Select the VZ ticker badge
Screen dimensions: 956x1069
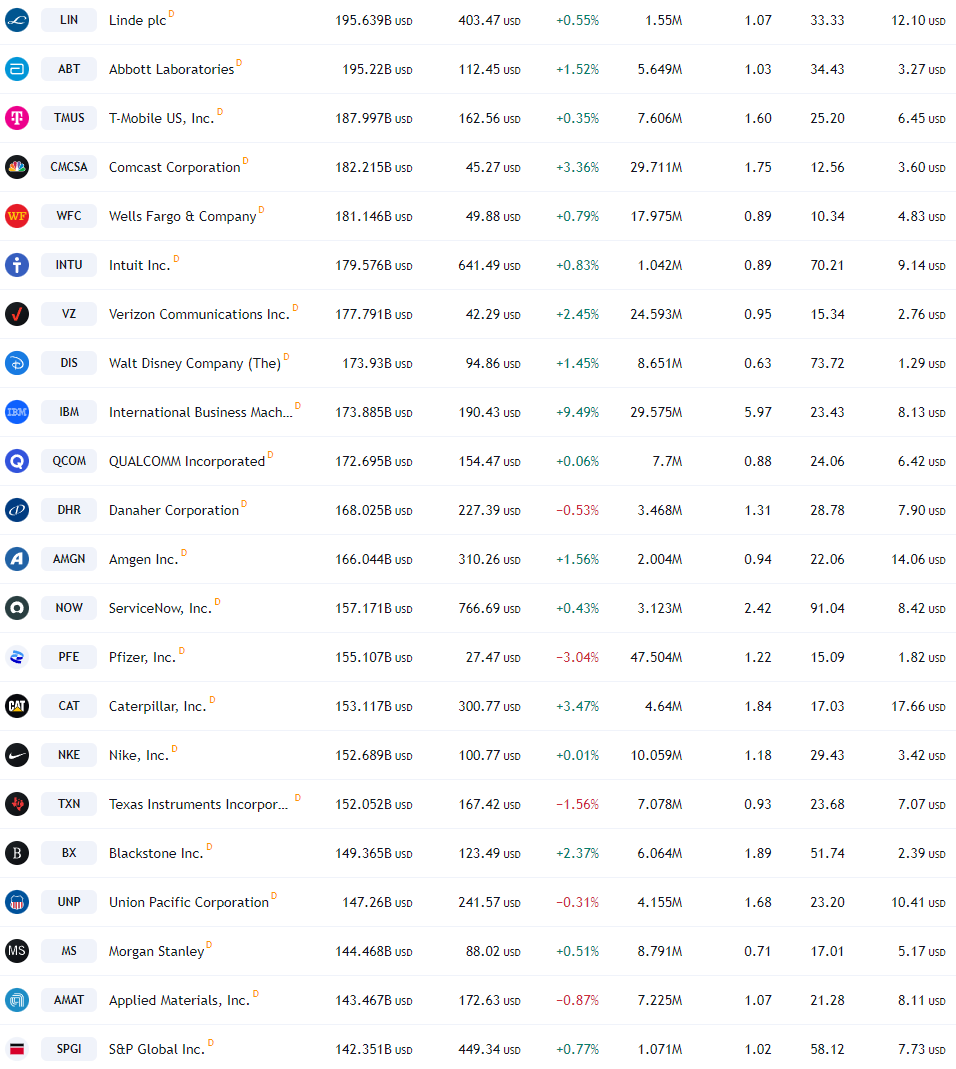coord(69,314)
